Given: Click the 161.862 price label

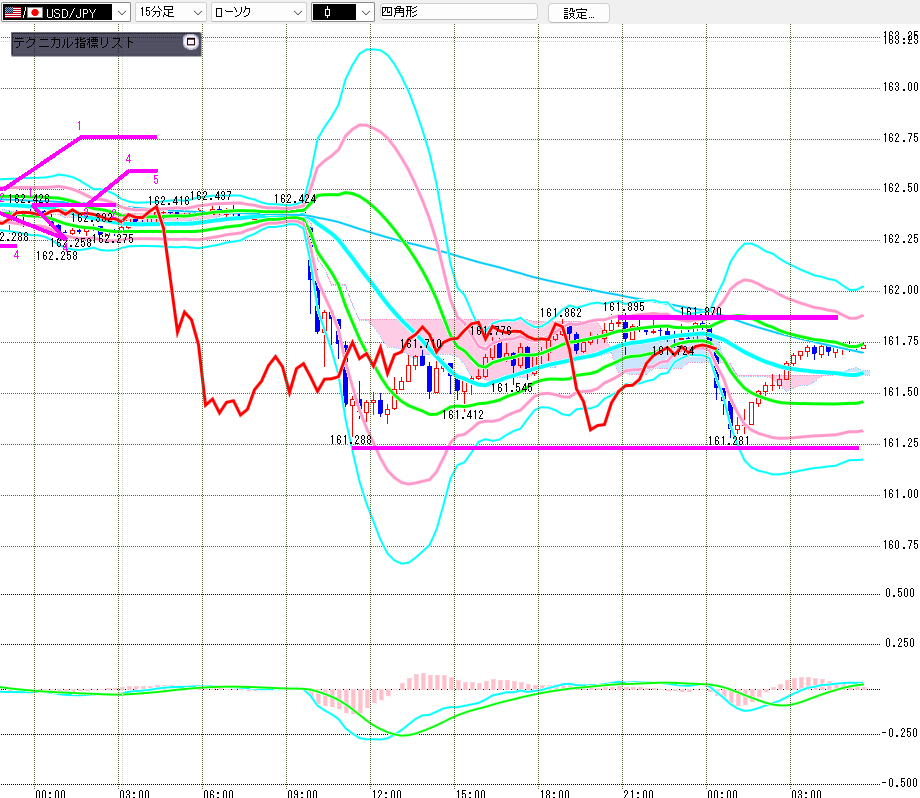Looking at the screenshot, I should [x=561, y=313].
